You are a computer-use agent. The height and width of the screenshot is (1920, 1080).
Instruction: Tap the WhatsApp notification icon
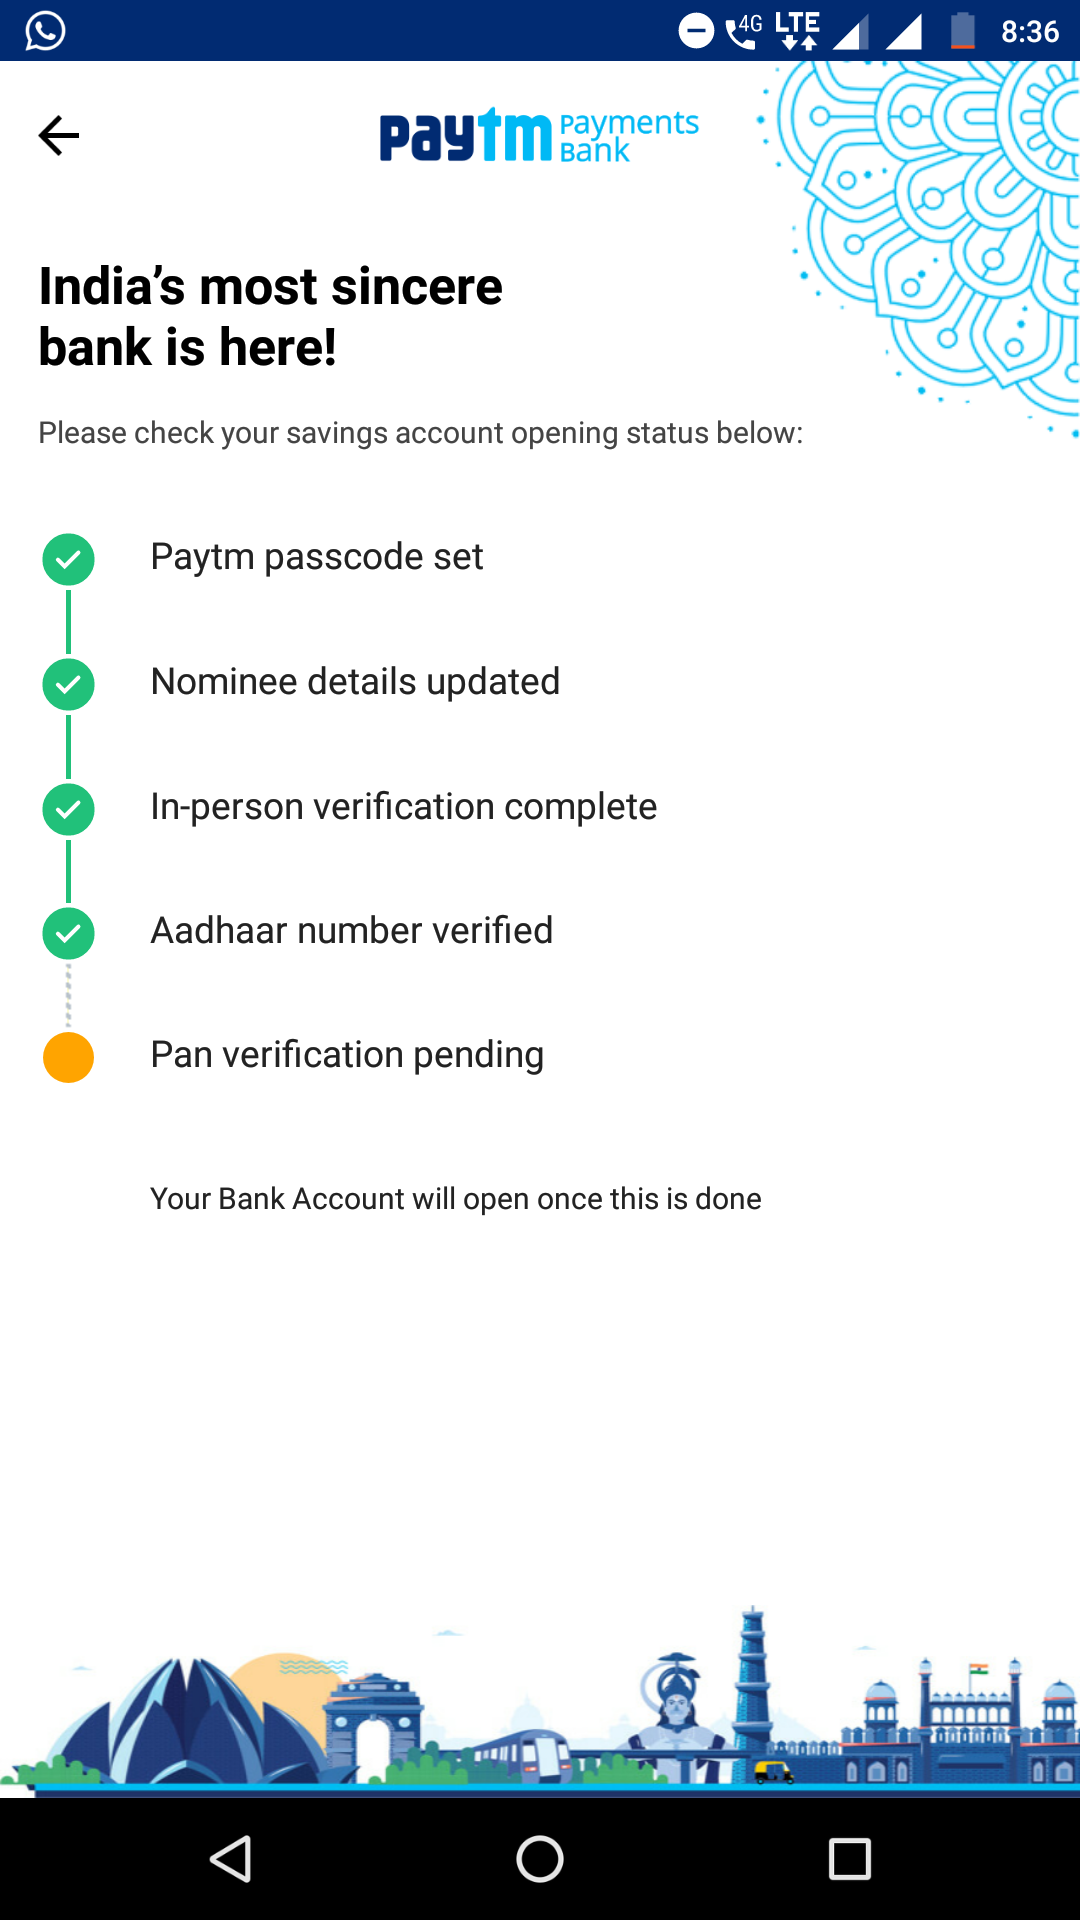45,31
